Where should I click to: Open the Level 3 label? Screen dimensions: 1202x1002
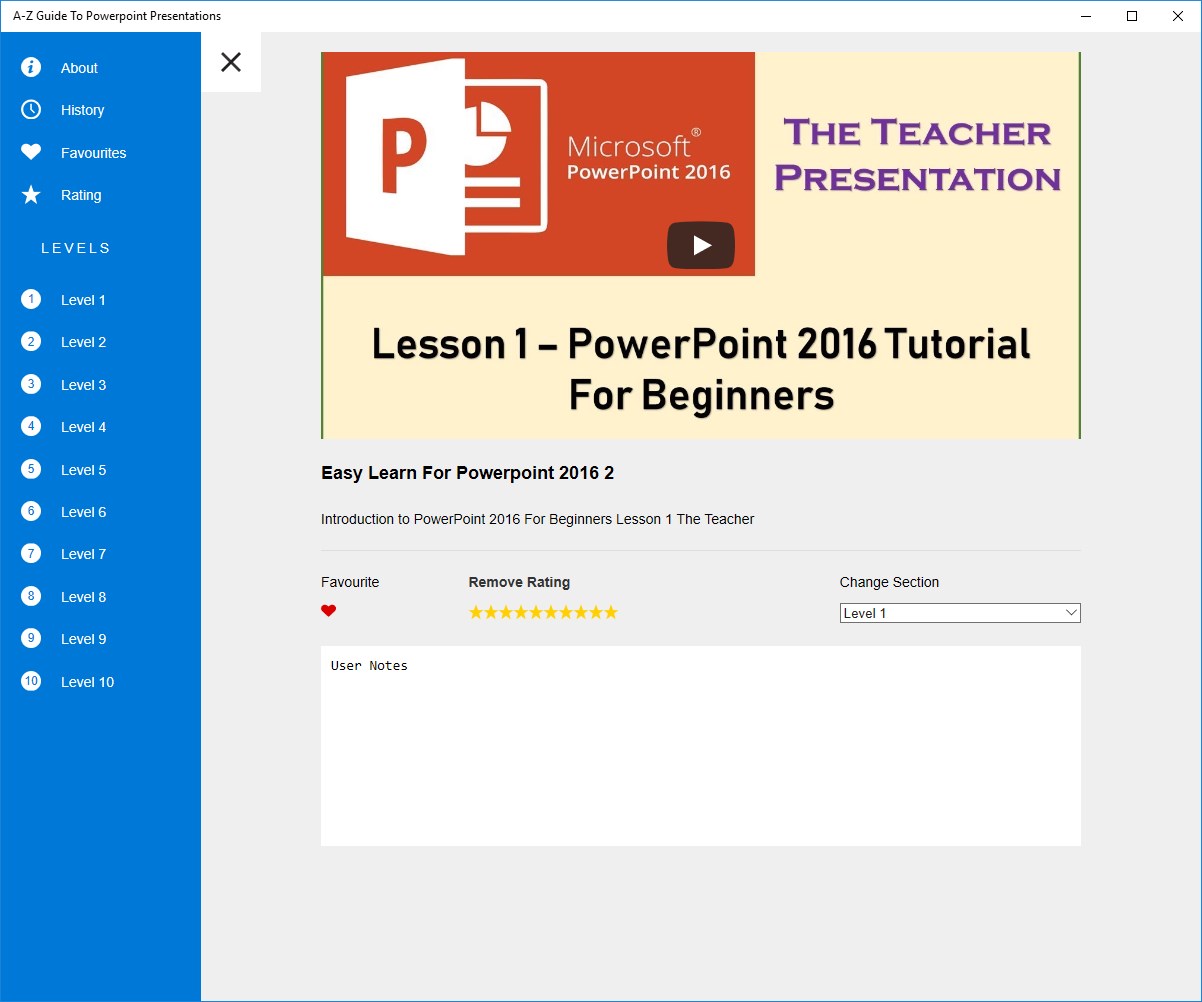tap(83, 385)
